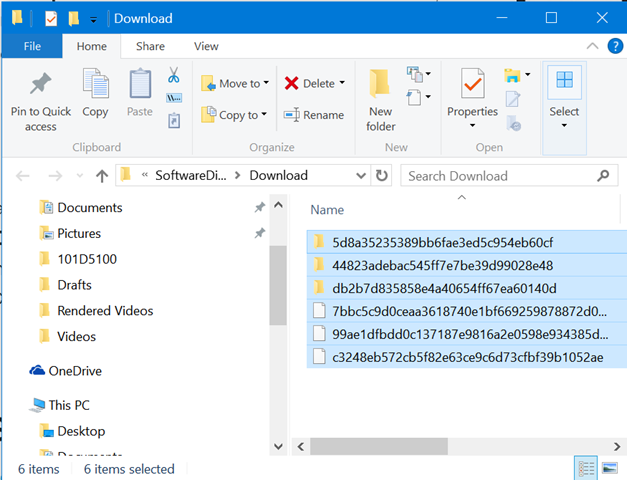
Task: Click Pin to Quick access icon
Action: [x=40, y=83]
